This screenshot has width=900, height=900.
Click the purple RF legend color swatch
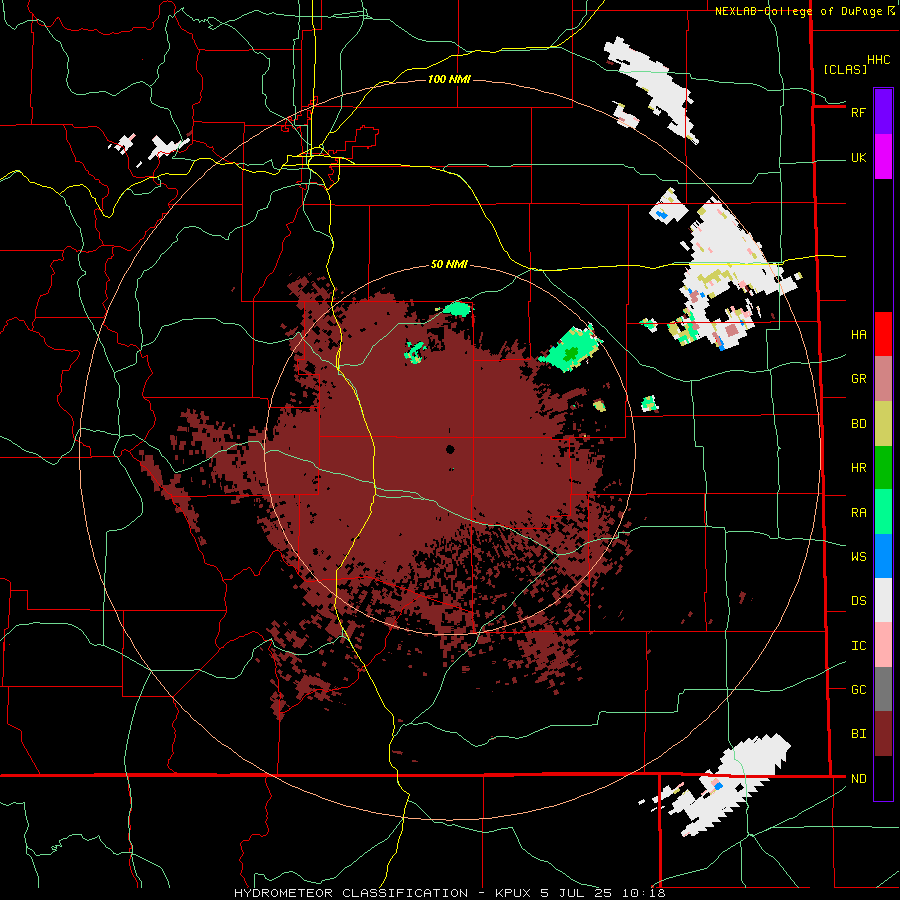(x=883, y=111)
